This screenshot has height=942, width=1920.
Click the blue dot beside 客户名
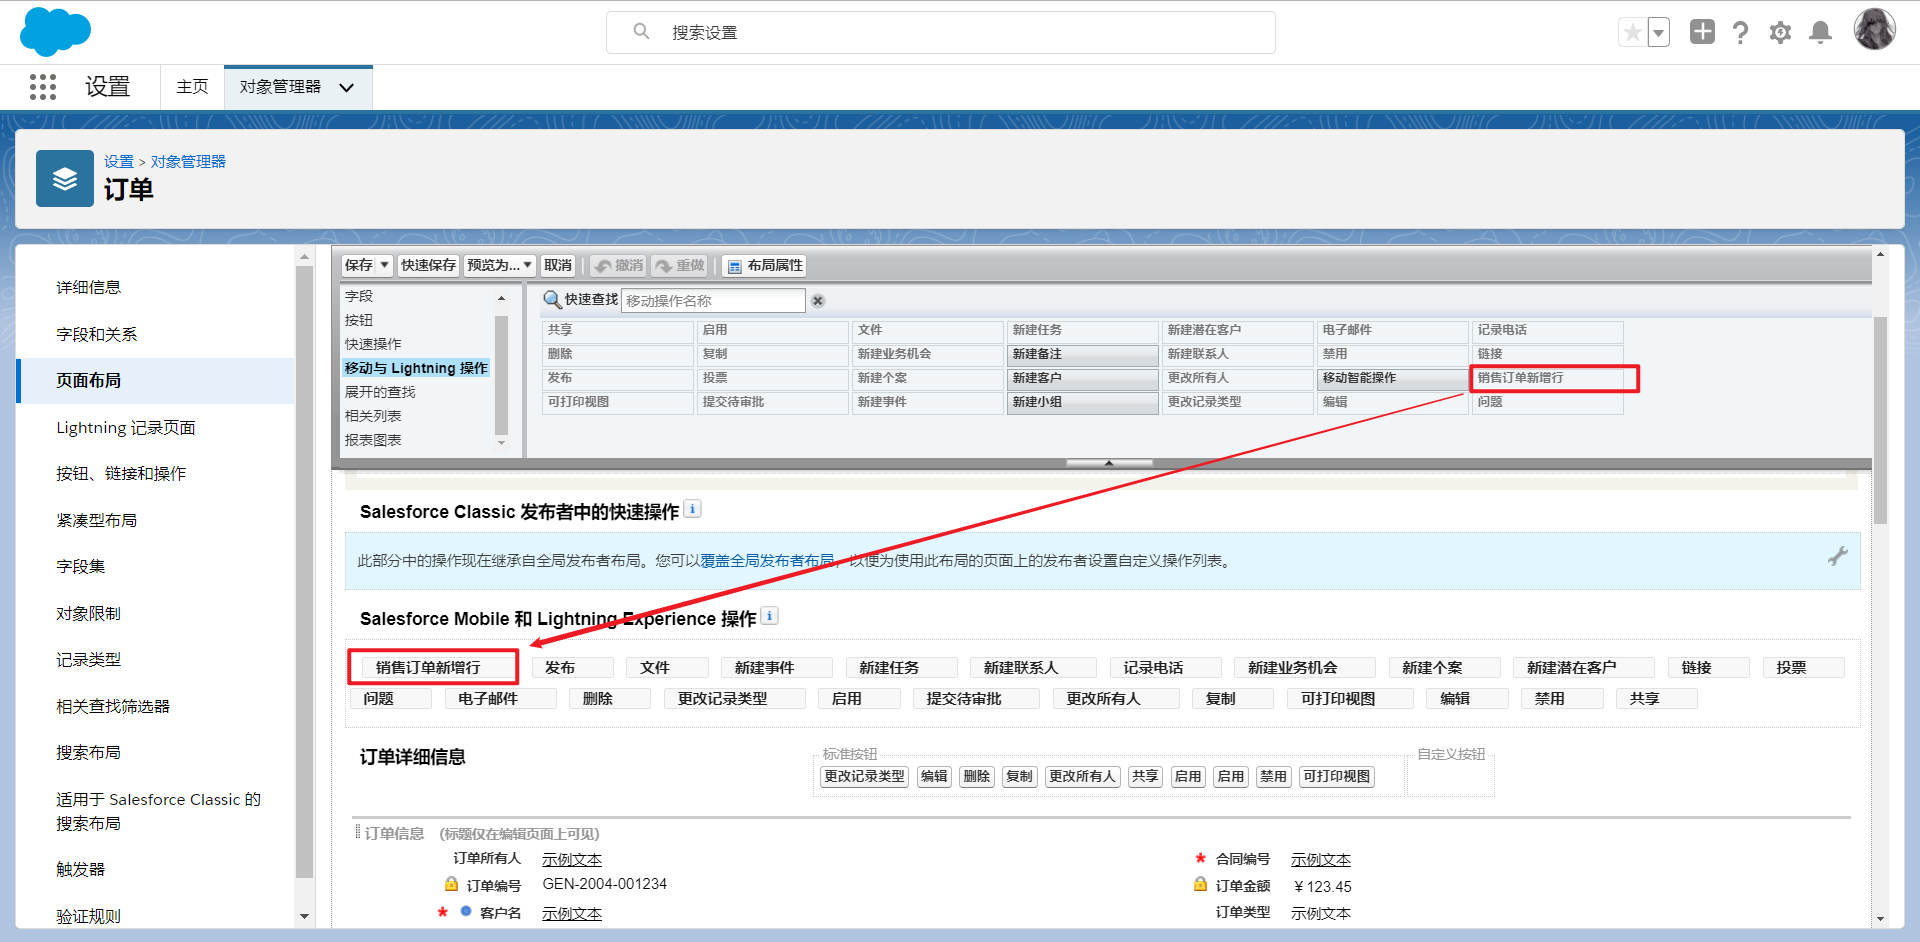click(x=466, y=911)
